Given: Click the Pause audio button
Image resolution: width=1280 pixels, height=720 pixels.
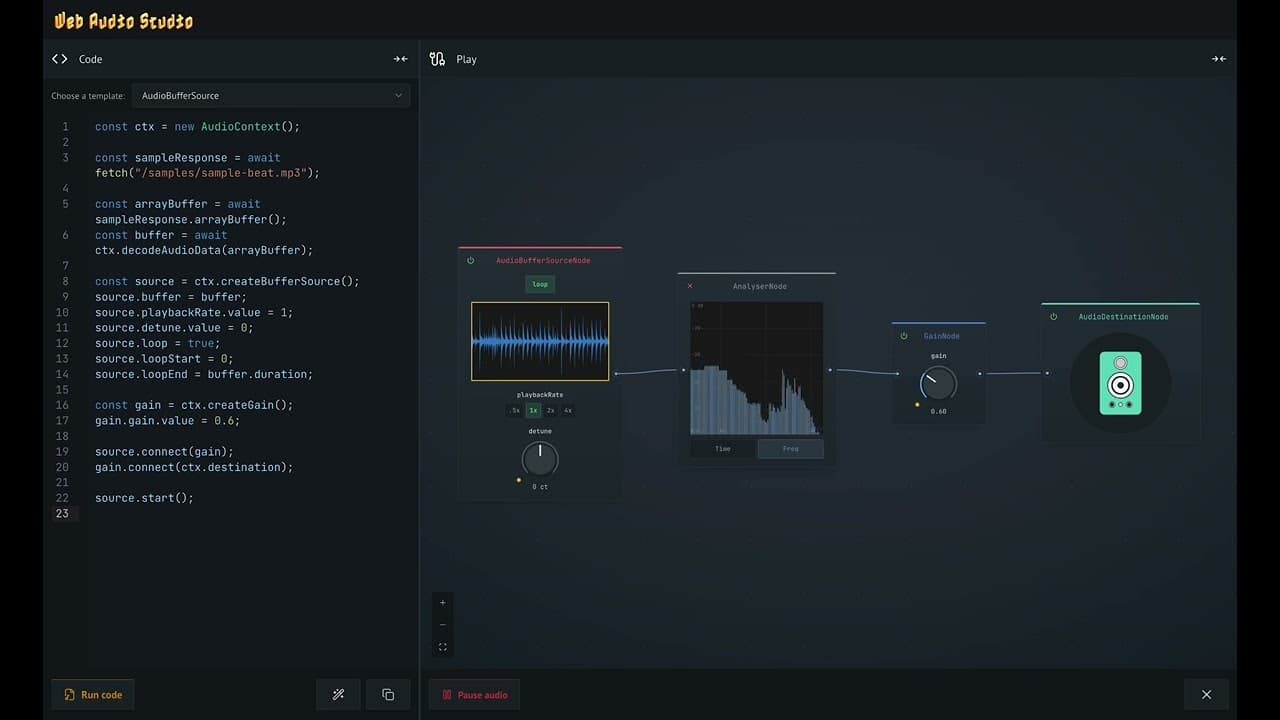Looking at the screenshot, I should click(x=474, y=694).
